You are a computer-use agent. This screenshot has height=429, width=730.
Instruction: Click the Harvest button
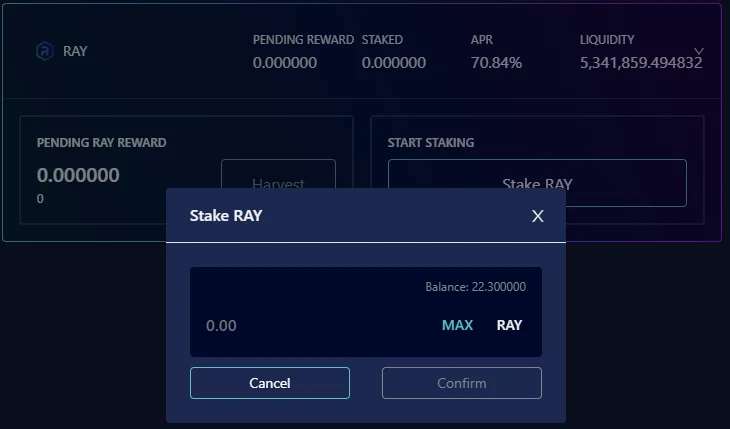[278, 174]
